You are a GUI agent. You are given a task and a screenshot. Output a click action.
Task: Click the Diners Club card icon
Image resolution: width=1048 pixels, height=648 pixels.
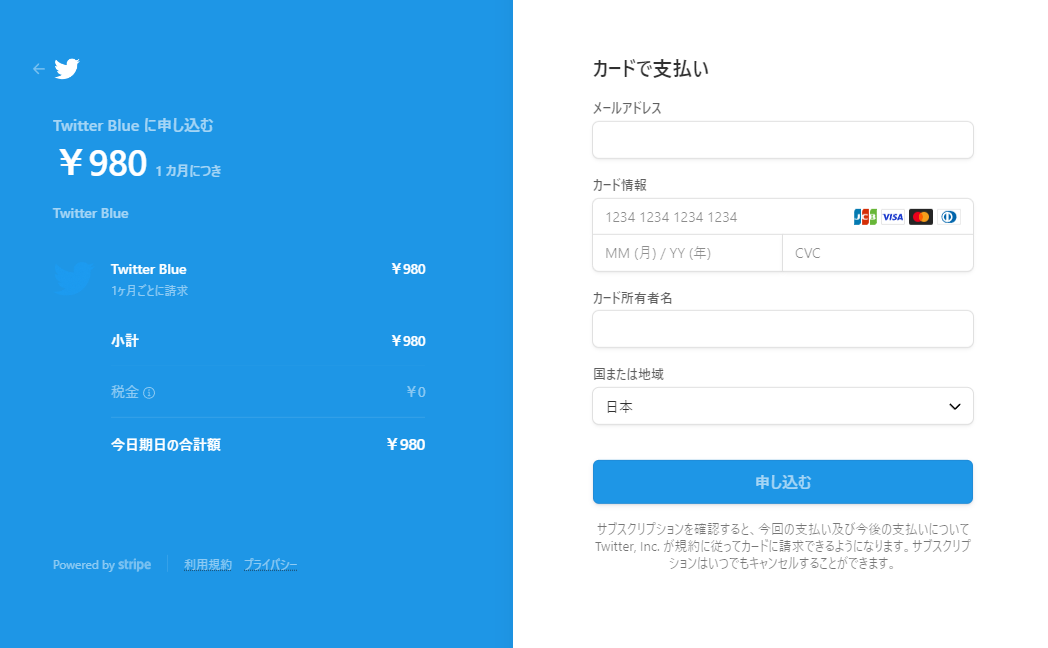coord(949,217)
